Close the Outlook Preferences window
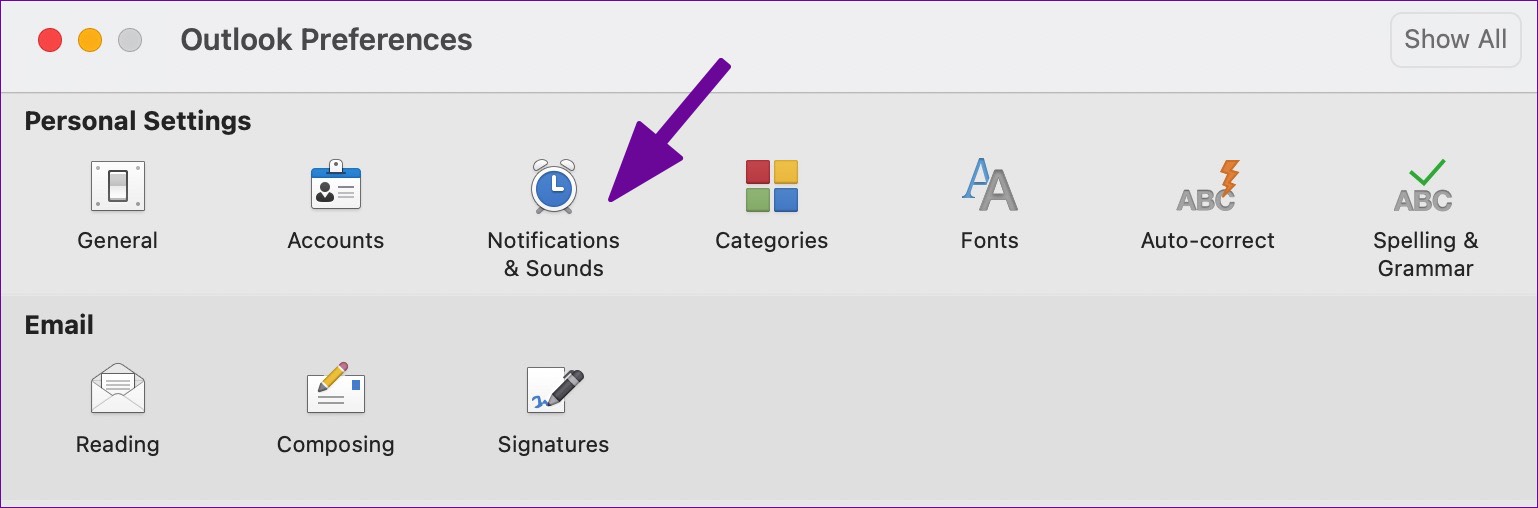 click(x=50, y=40)
